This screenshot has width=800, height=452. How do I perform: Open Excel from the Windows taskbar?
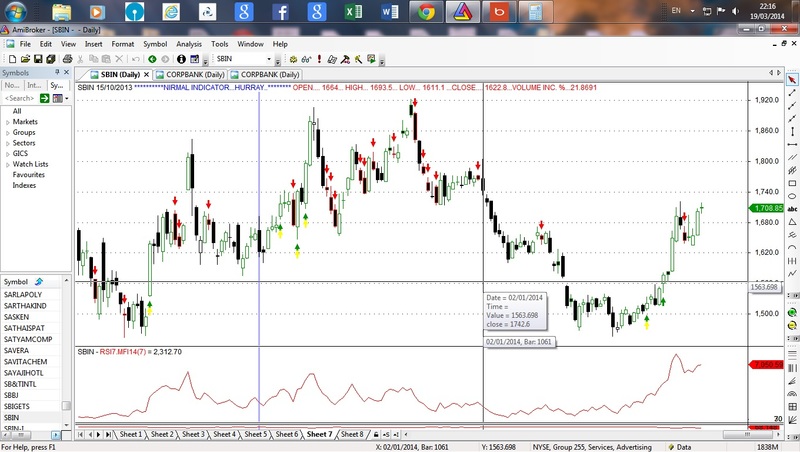353,12
